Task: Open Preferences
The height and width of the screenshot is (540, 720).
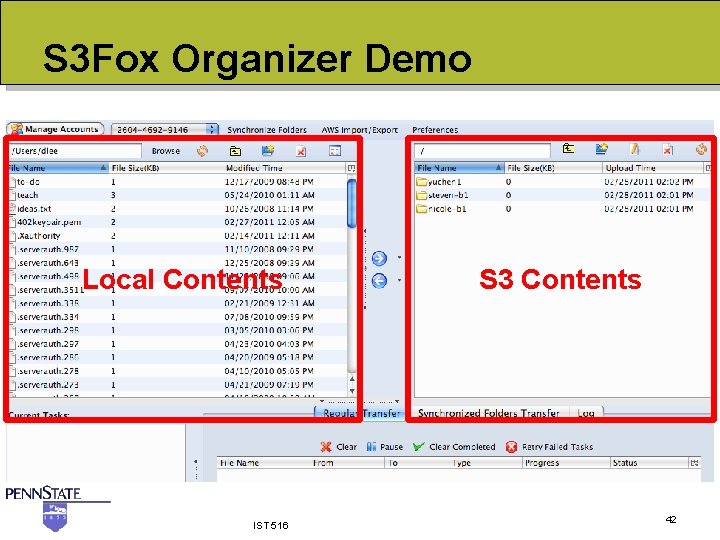Action: tap(435, 130)
